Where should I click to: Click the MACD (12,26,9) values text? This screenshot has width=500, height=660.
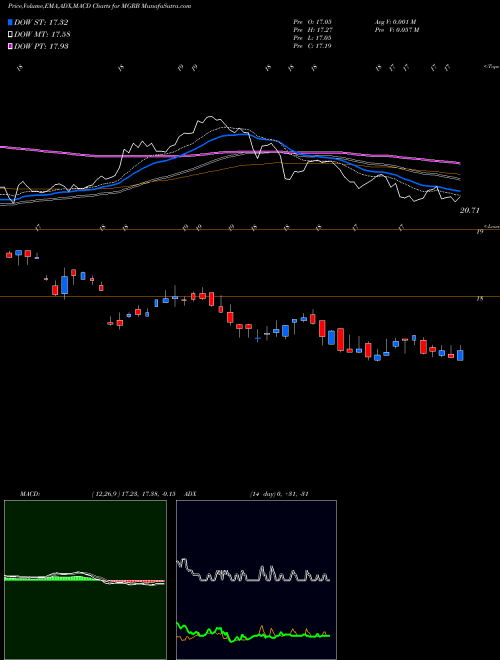[133, 494]
